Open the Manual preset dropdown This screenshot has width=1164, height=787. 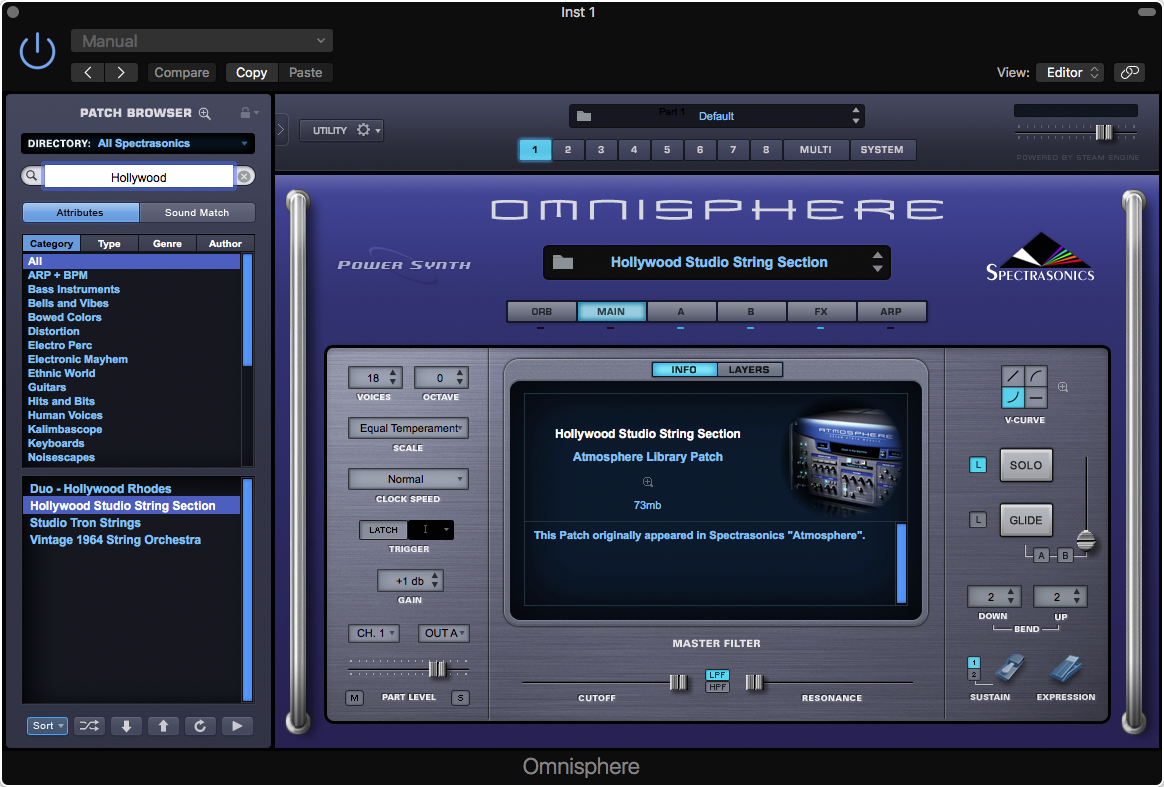tap(202, 41)
